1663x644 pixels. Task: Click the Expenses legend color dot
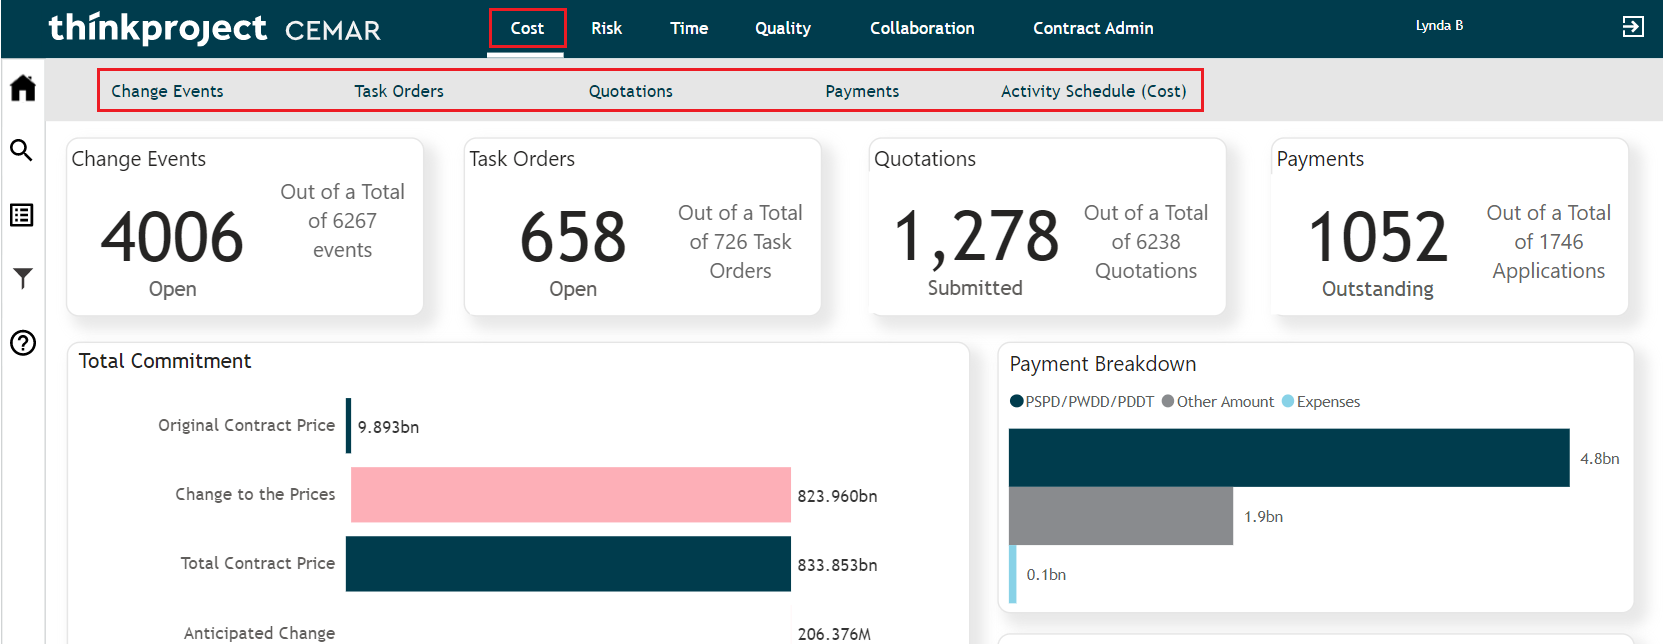point(1288,402)
